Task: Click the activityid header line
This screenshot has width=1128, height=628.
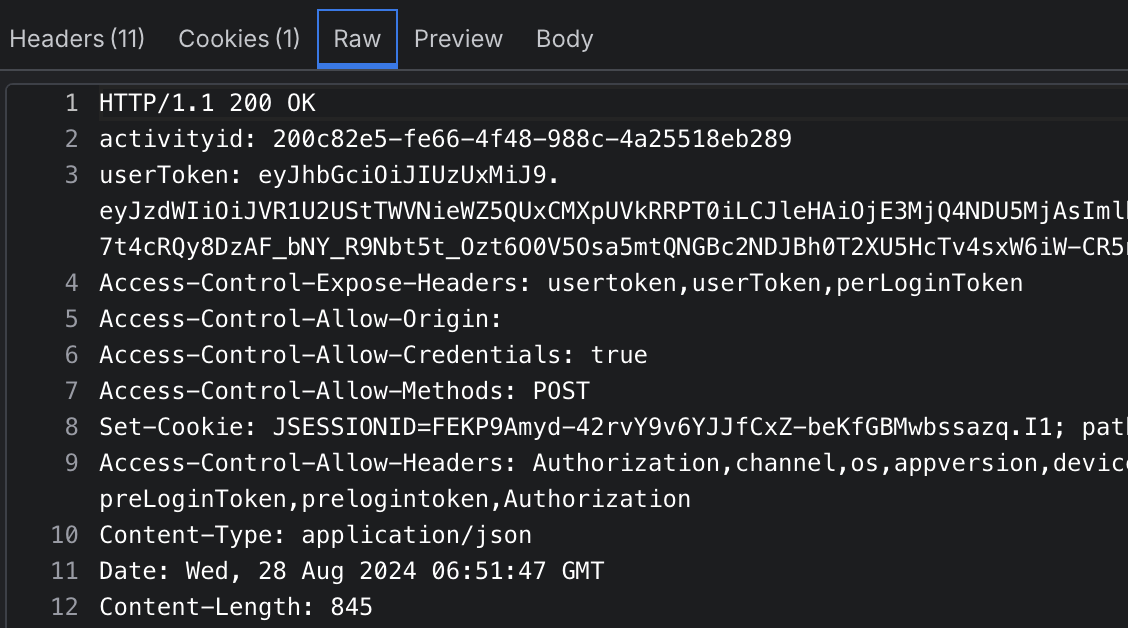Action: [x=445, y=139]
